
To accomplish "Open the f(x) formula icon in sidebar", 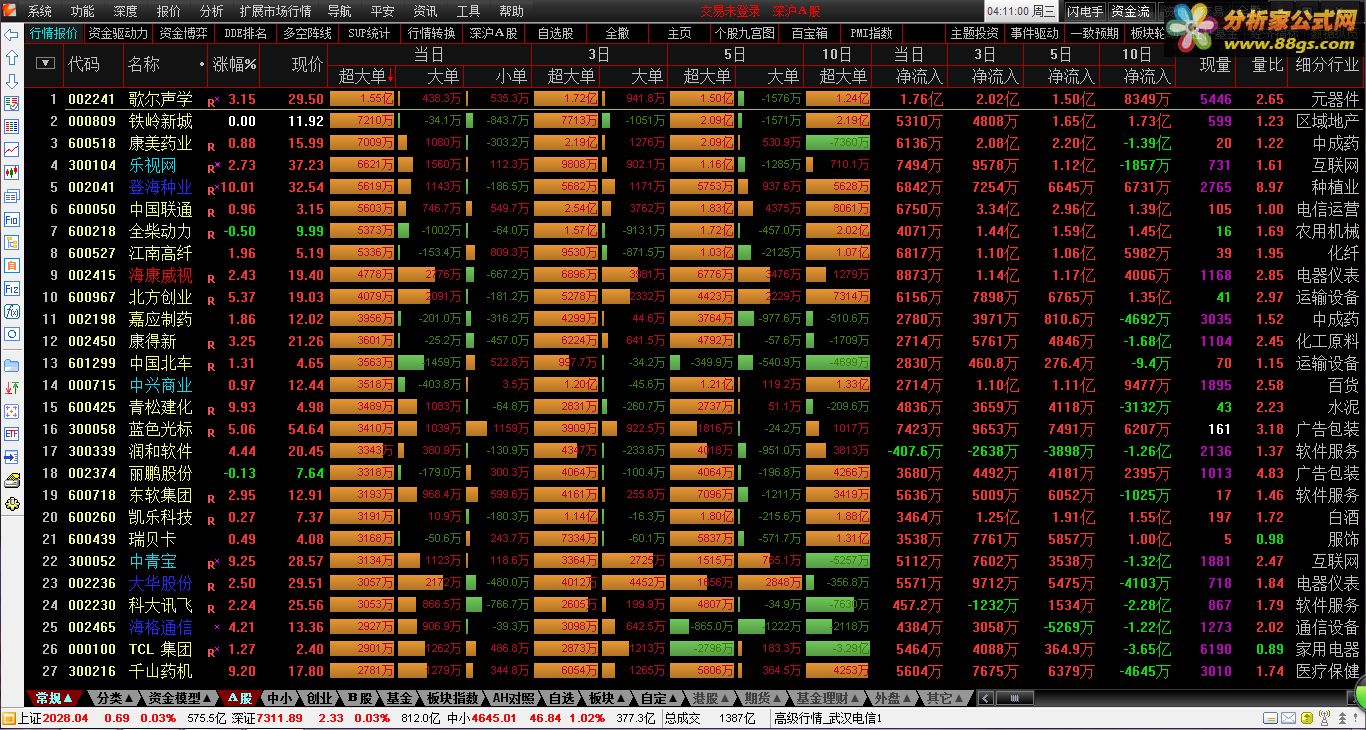I will pos(12,311).
